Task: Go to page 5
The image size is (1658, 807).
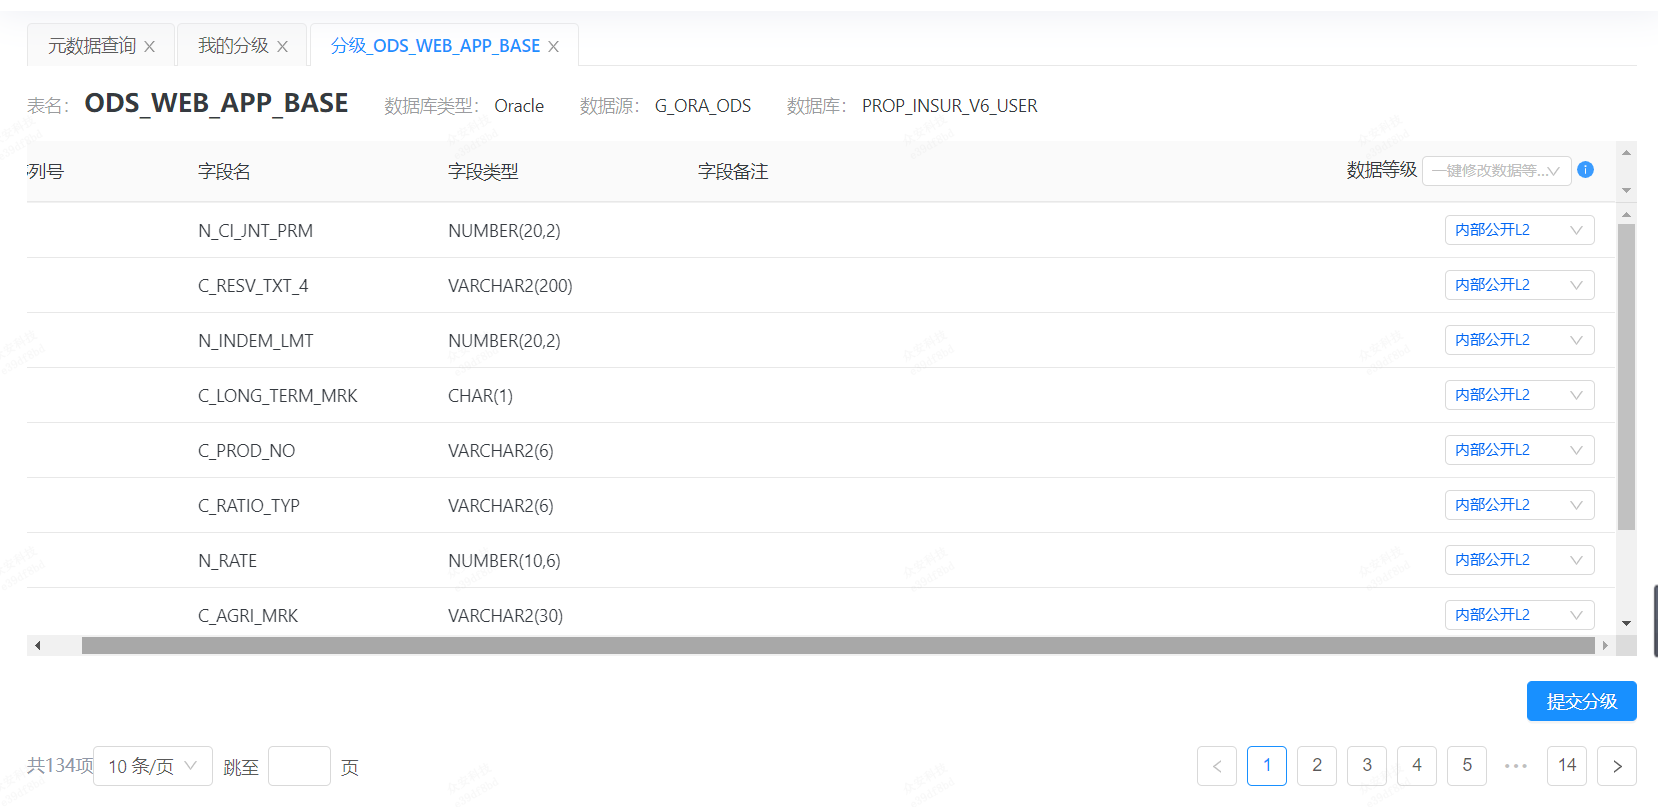Action: (x=1467, y=766)
